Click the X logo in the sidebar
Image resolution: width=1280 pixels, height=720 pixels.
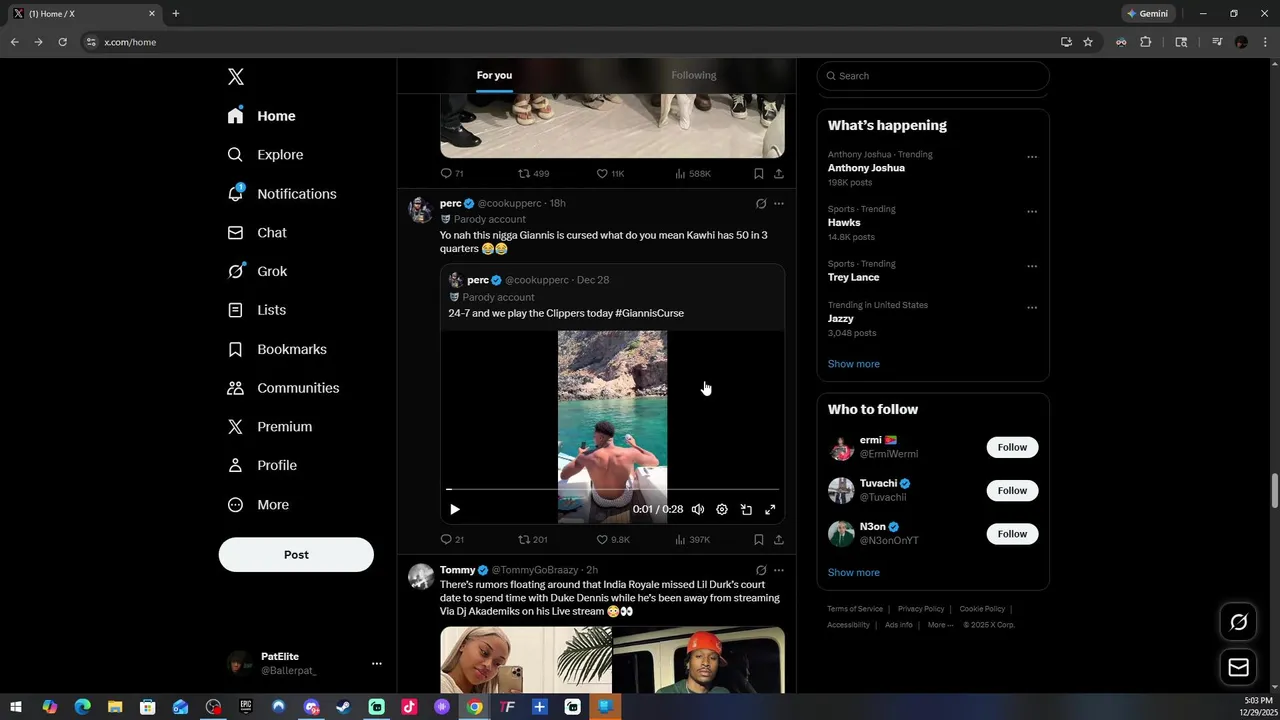click(x=236, y=77)
